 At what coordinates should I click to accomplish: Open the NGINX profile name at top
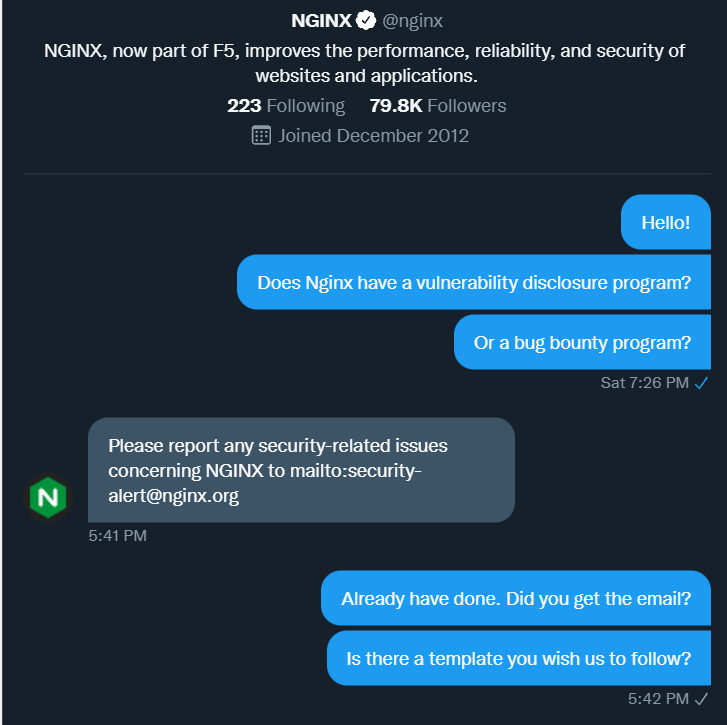[x=323, y=20]
